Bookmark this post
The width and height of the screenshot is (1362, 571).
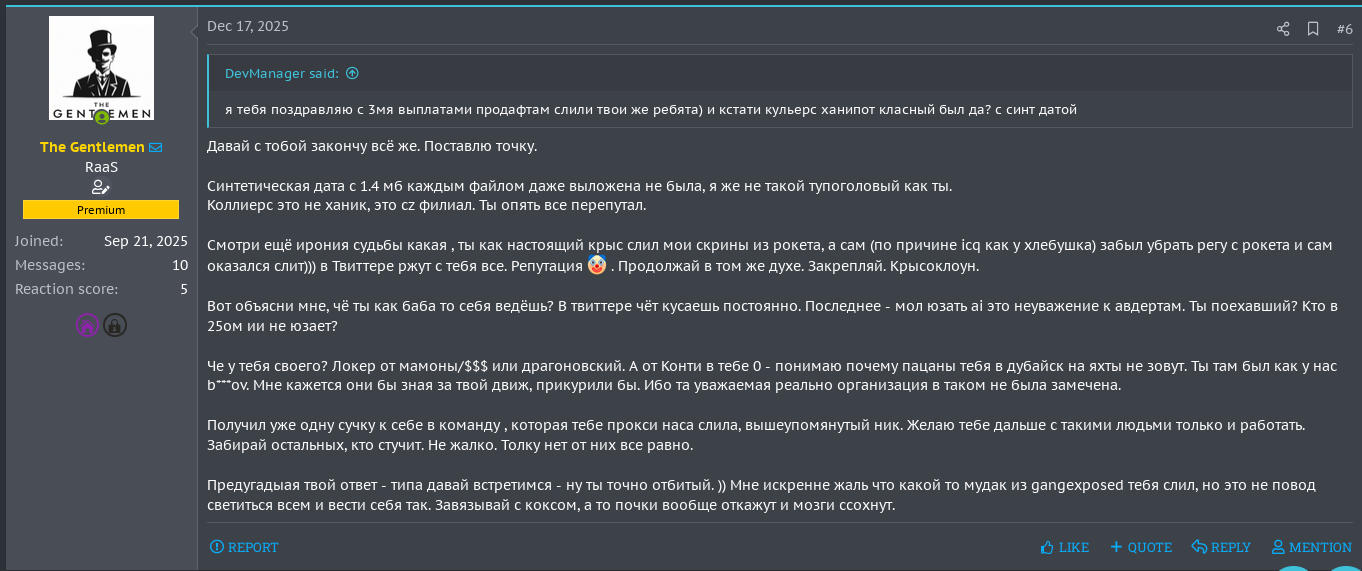tap(1313, 29)
